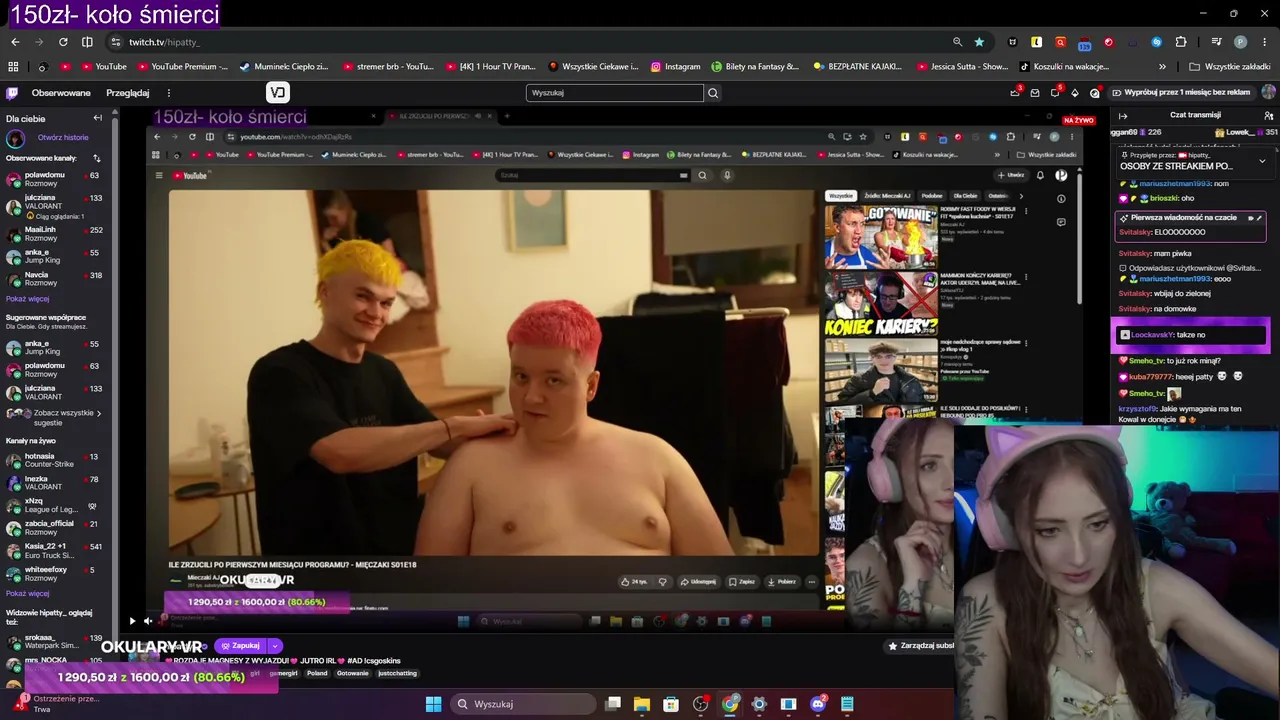Open the Chrome three-dot menu
The image size is (1280, 720).
(x=1263, y=42)
